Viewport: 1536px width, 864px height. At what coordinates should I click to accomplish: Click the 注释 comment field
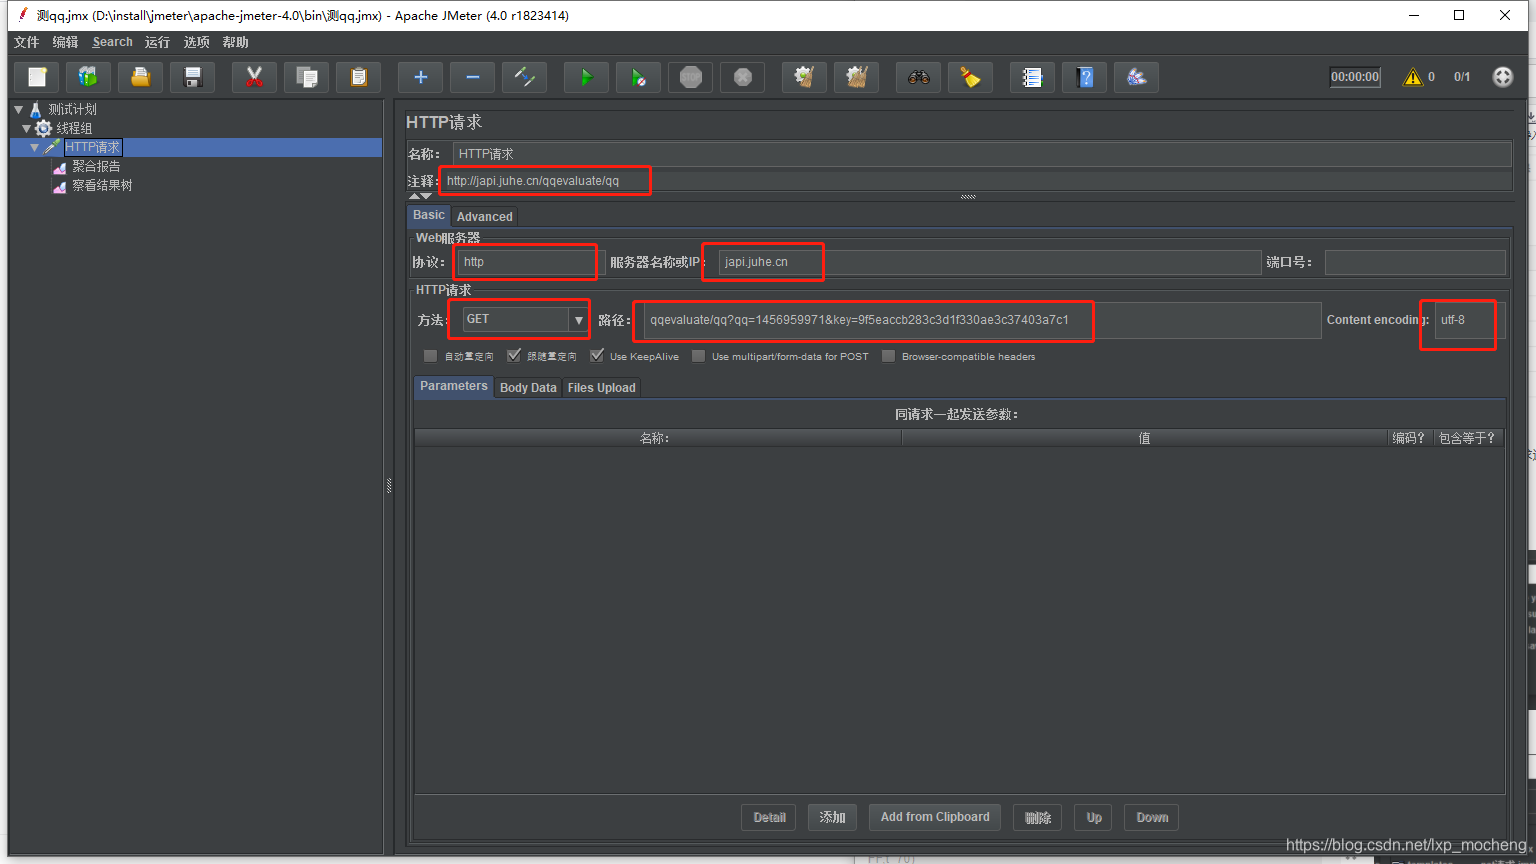(x=975, y=181)
